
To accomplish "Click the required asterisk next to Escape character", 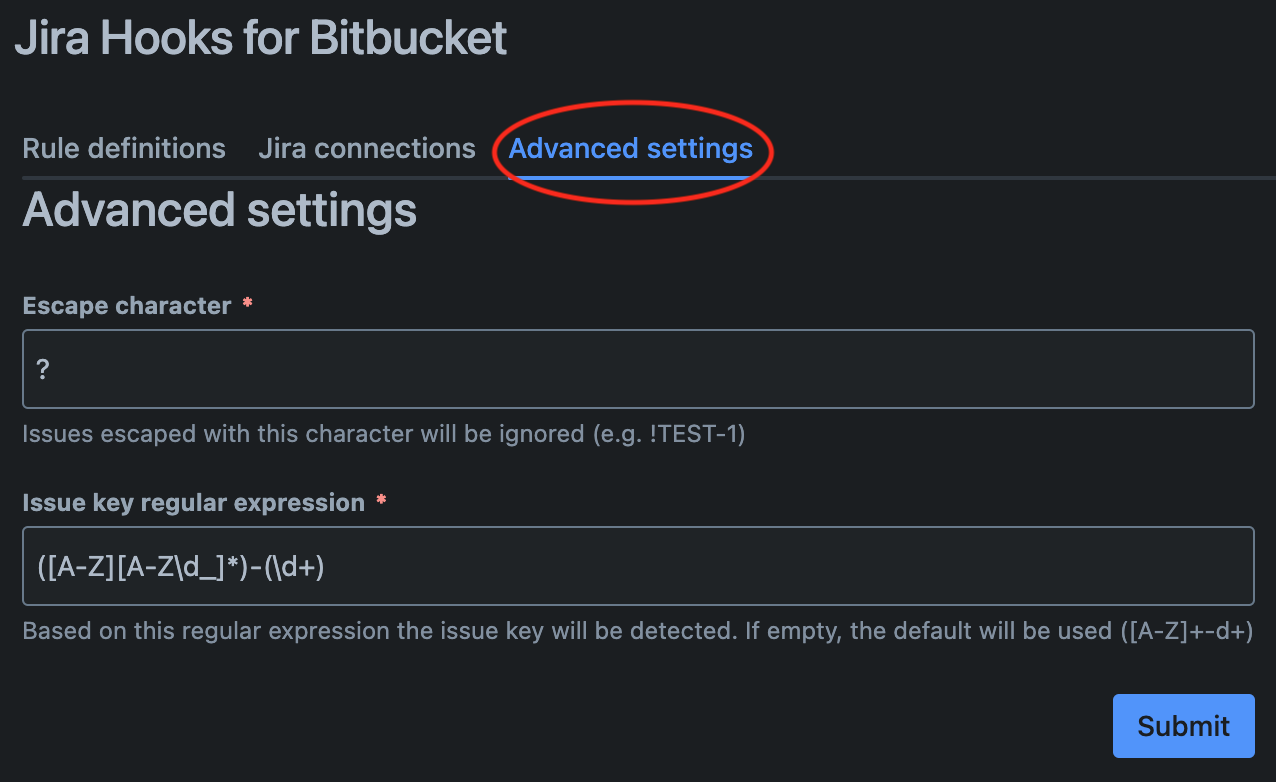I will 247,303.
